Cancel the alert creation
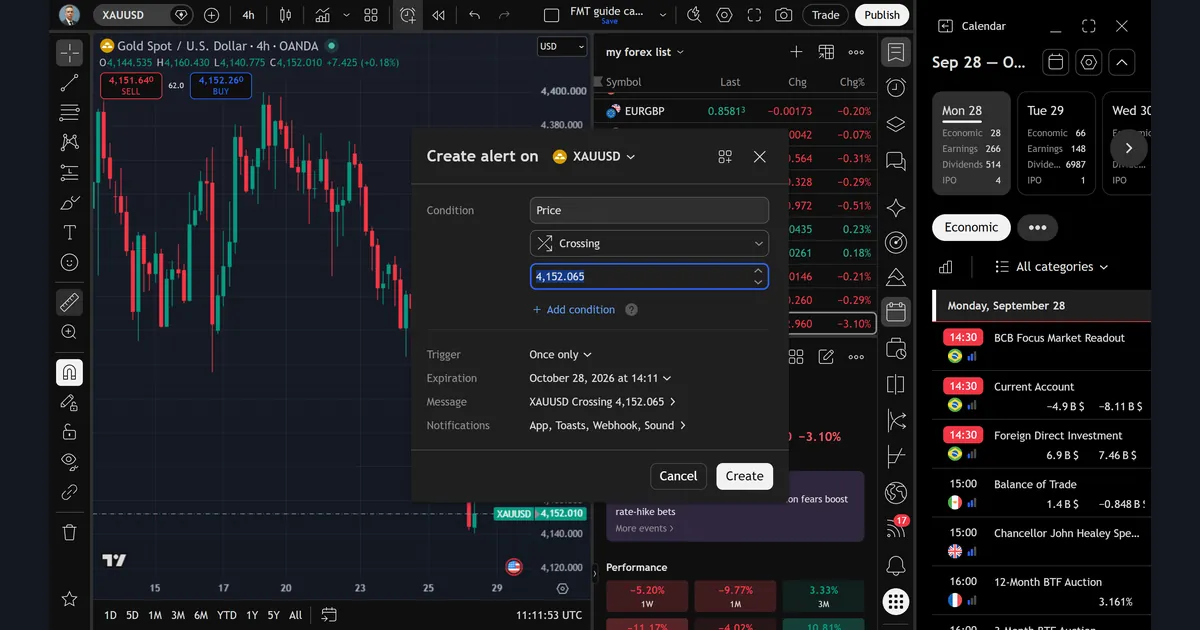 point(678,476)
